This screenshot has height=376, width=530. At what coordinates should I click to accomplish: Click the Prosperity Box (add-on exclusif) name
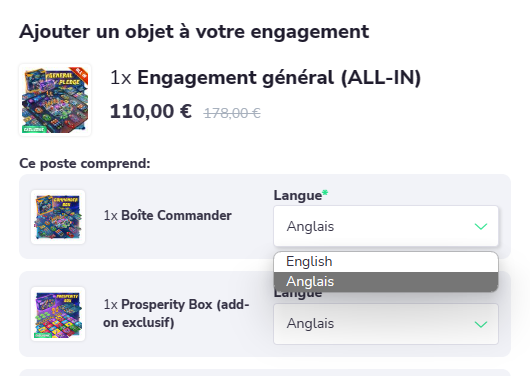pos(176,313)
